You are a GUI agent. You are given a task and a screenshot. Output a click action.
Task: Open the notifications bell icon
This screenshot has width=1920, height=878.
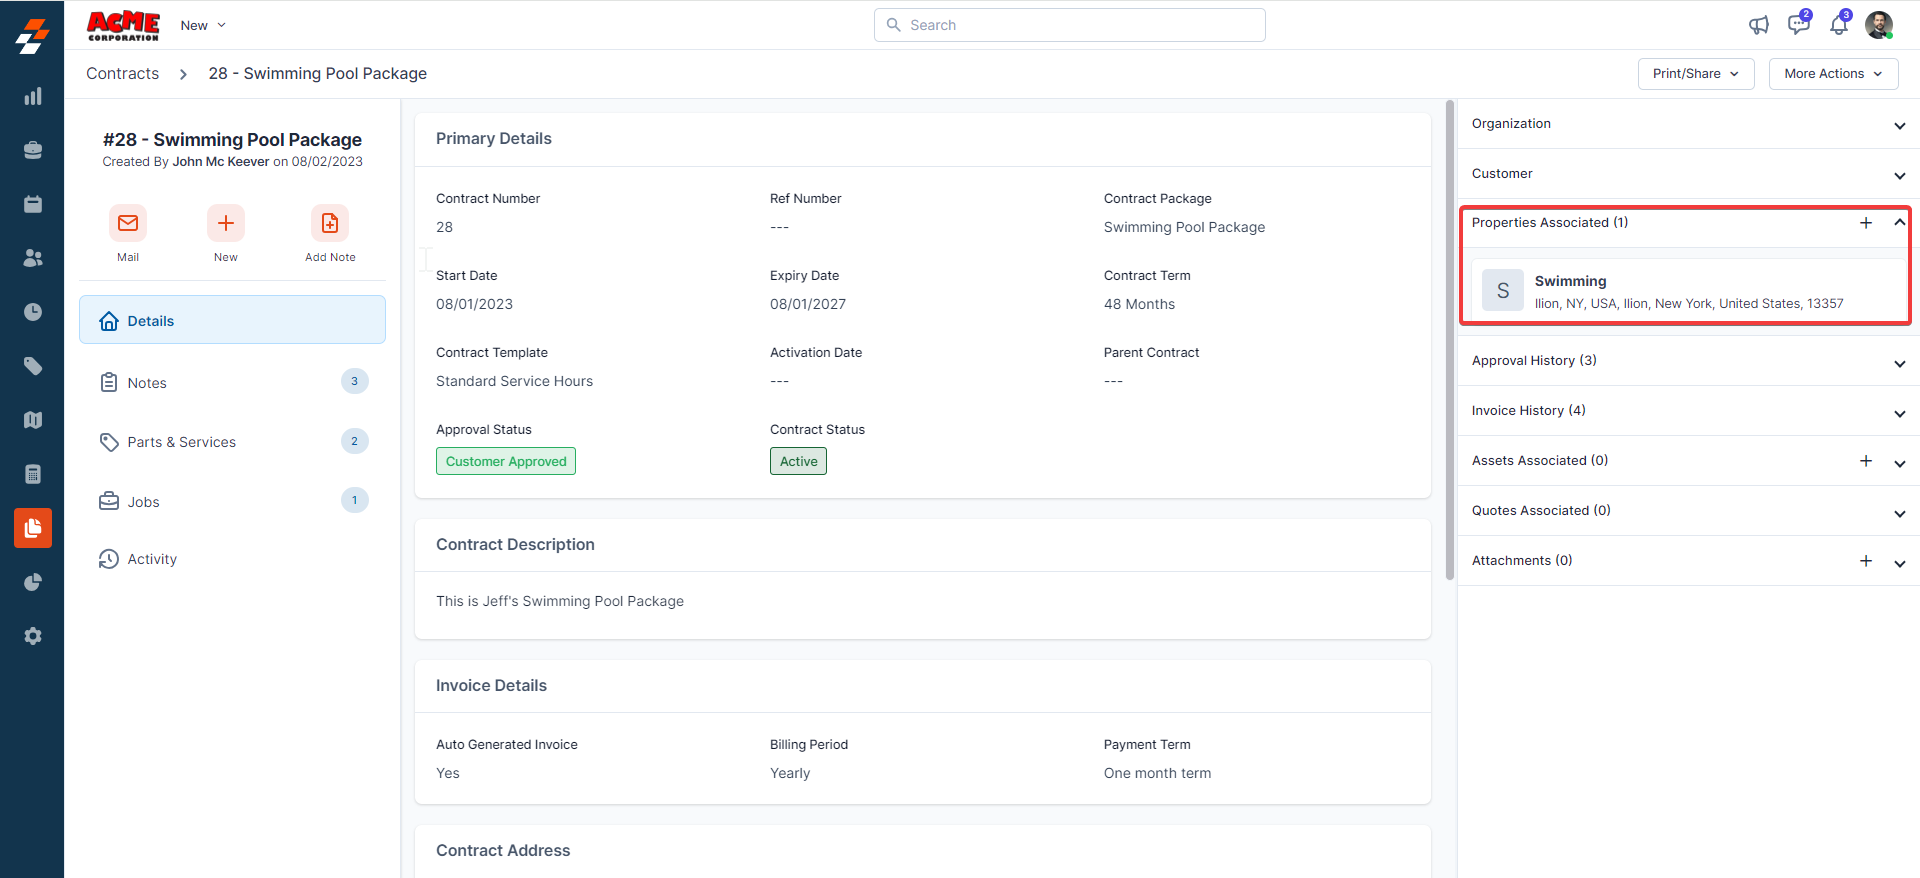[x=1838, y=25]
